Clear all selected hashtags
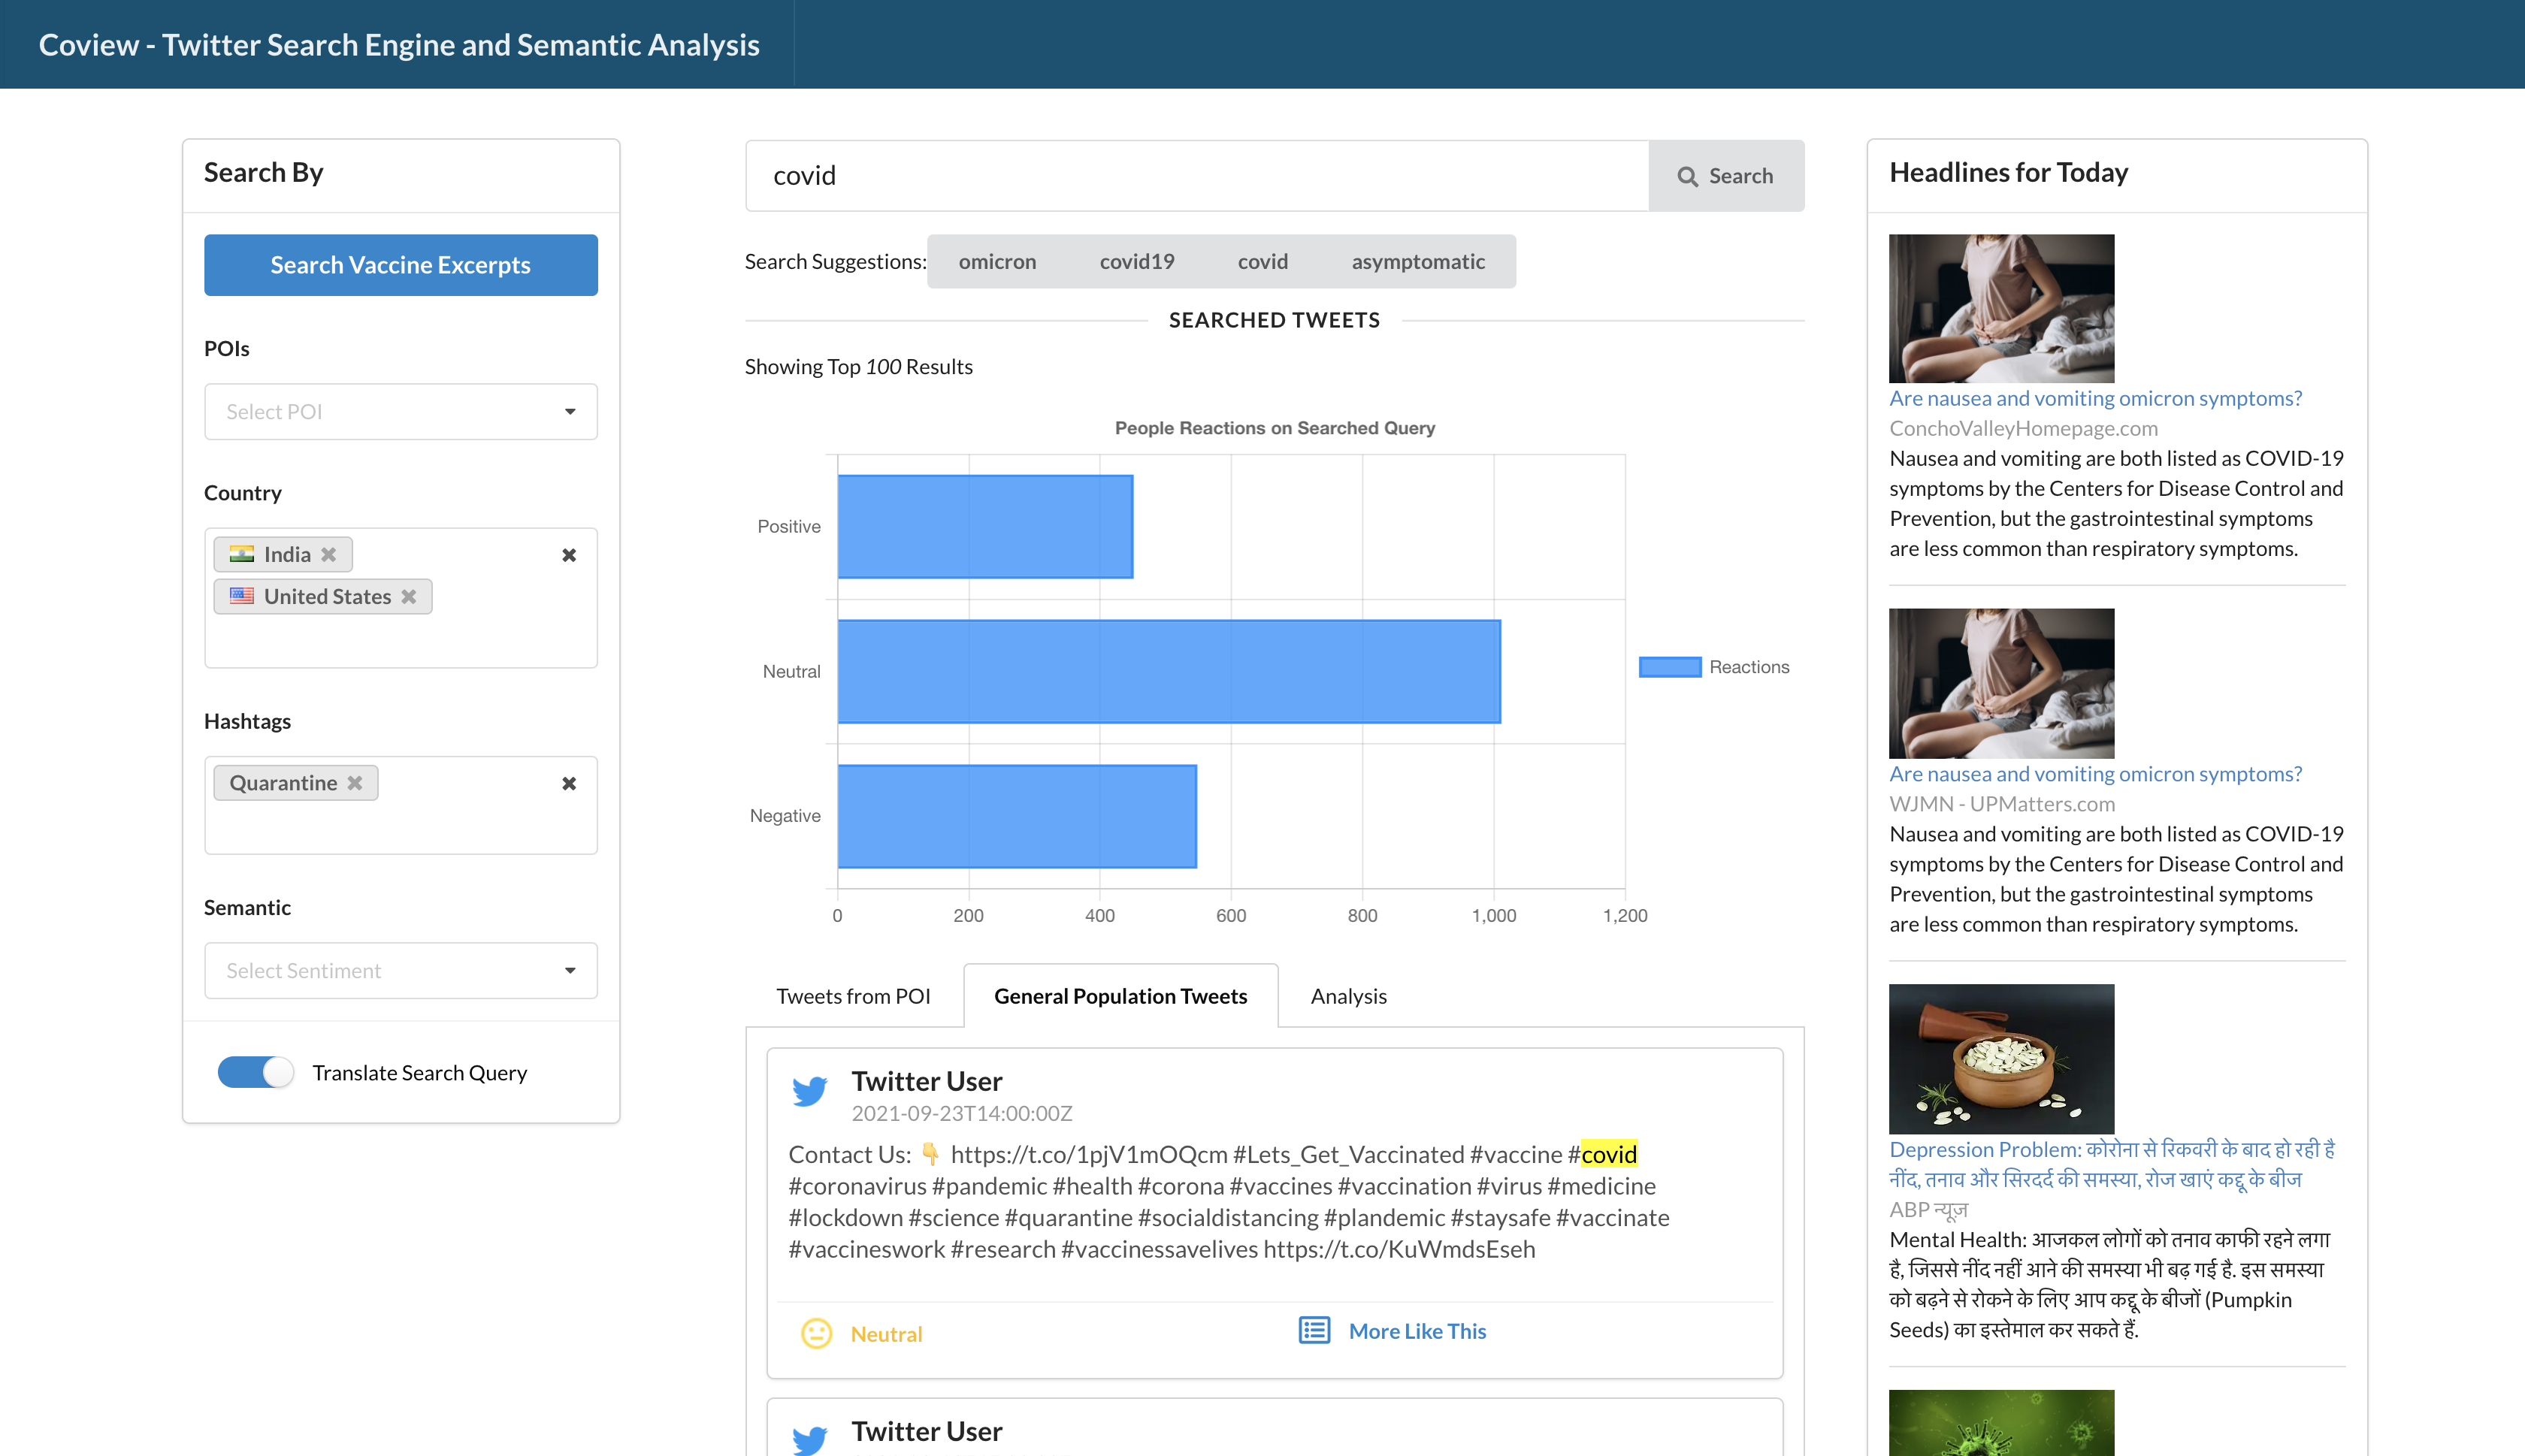Viewport: 2525px width, 1456px height. coord(569,783)
